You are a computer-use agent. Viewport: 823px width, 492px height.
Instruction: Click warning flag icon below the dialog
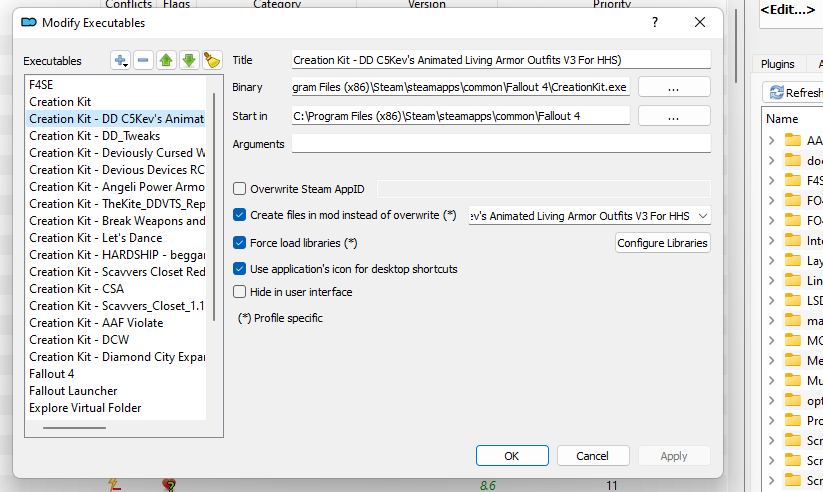pyautogui.click(x=168, y=485)
